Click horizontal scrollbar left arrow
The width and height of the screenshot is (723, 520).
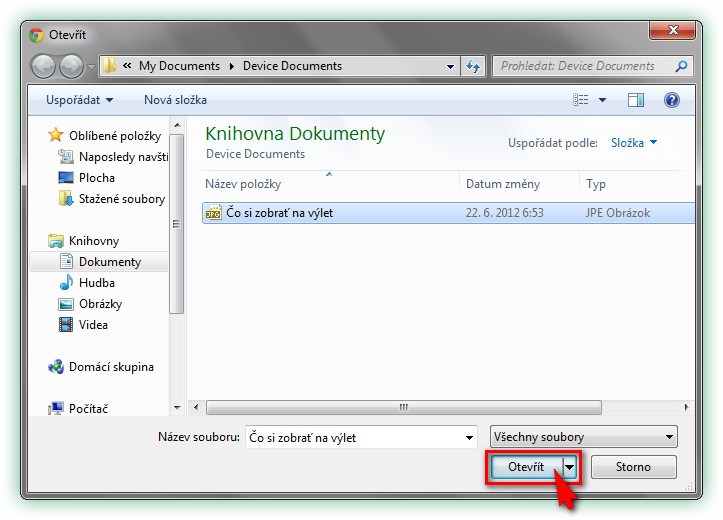(196, 408)
